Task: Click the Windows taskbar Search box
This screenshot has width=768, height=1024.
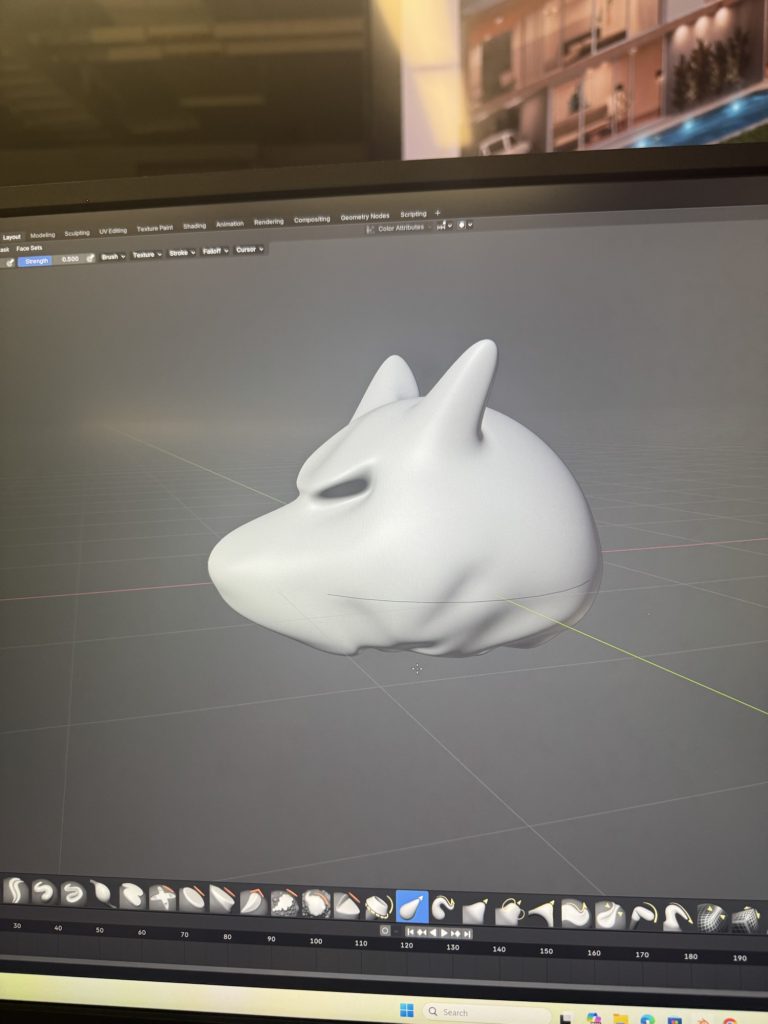Action: pos(486,1012)
